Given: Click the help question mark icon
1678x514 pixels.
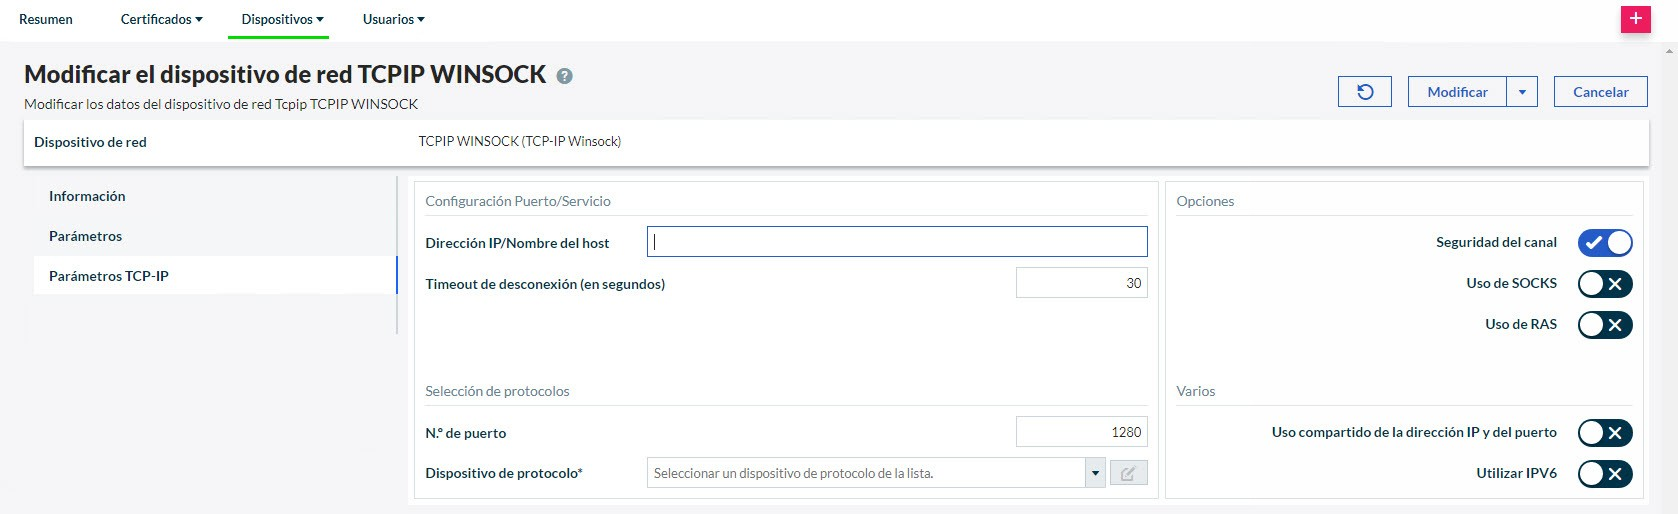Looking at the screenshot, I should pos(564,76).
